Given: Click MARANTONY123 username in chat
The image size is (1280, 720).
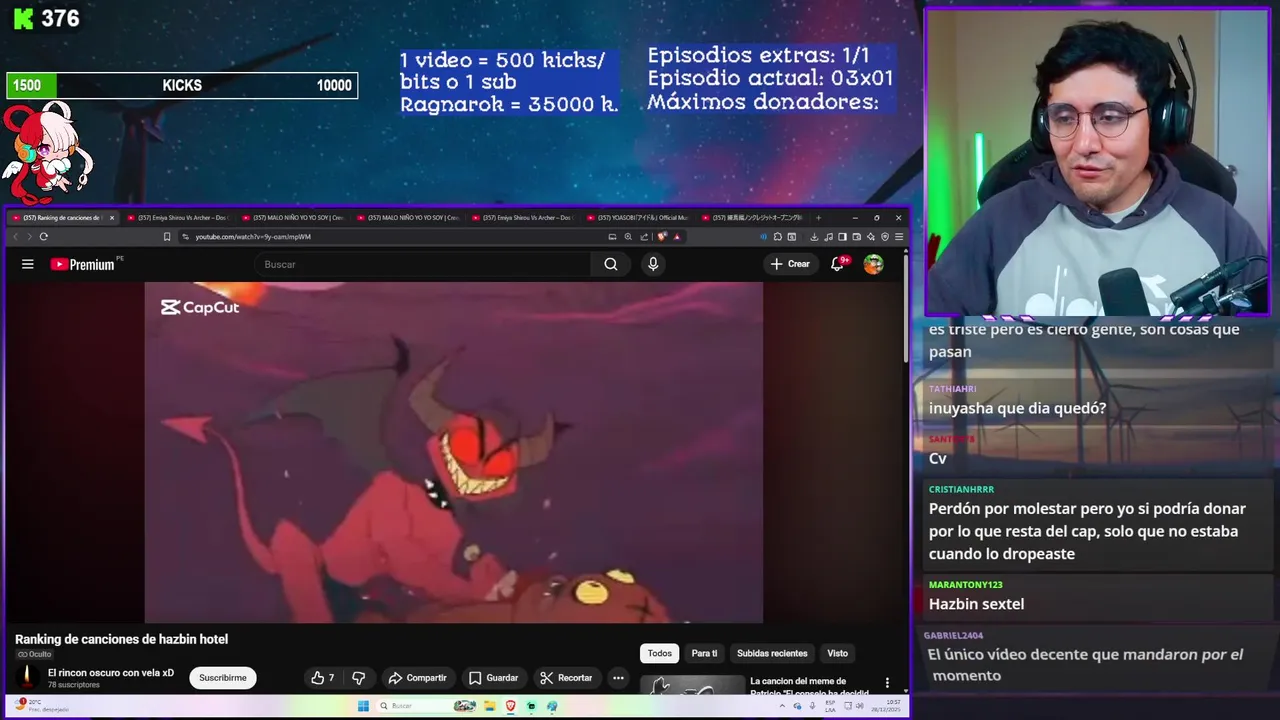Looking at the screenshot, I should point(965,584).
